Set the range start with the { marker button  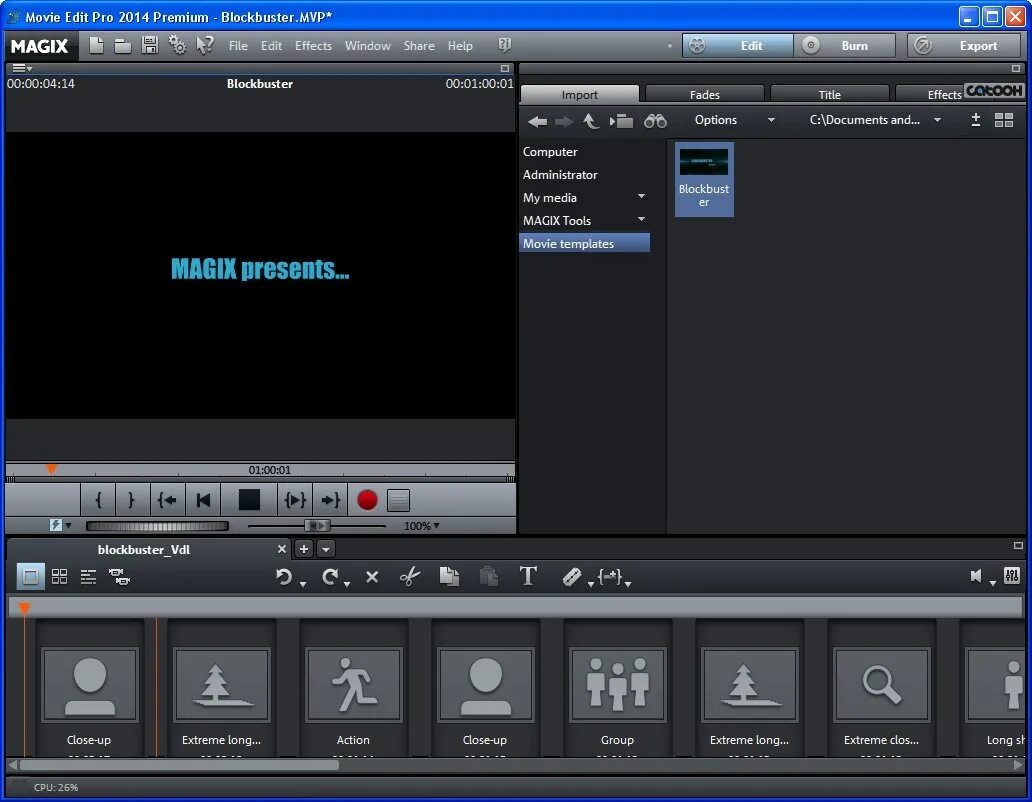(x=98, y=500)
